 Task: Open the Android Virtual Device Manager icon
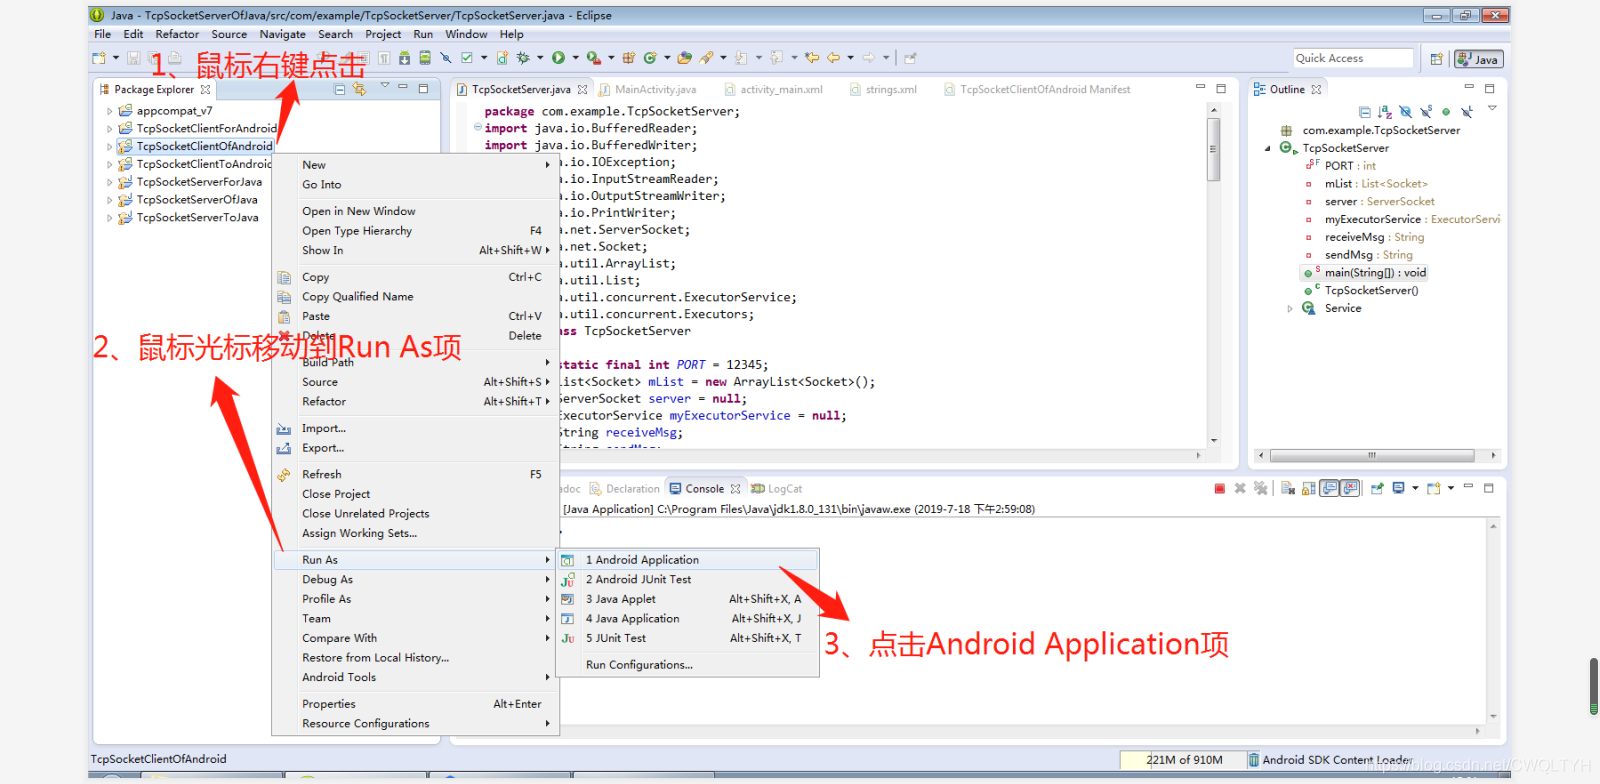(425, 58)
